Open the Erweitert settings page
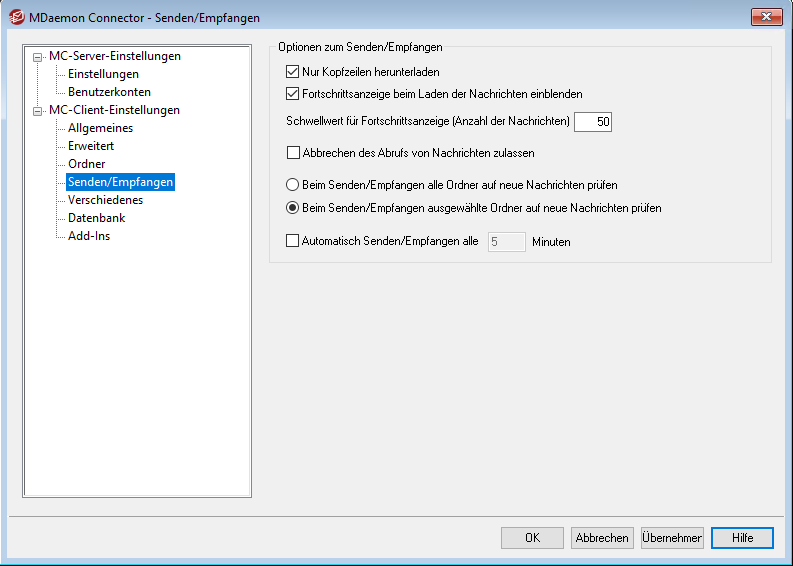The width and height of the screenshot is (793, 566). pyautogui.click(x=92, y=146)
